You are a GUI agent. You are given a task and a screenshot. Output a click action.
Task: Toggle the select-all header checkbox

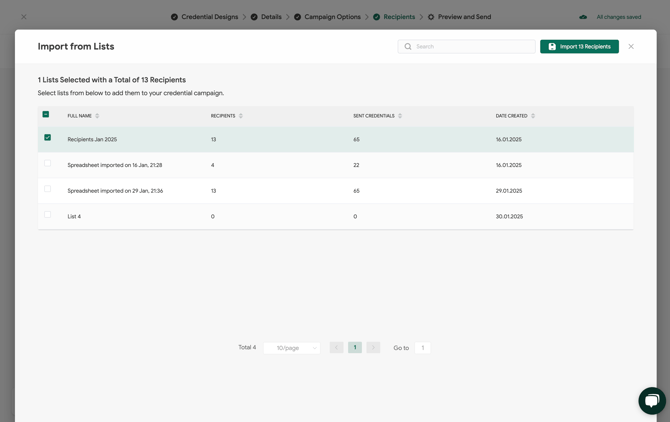pos(46,114)
